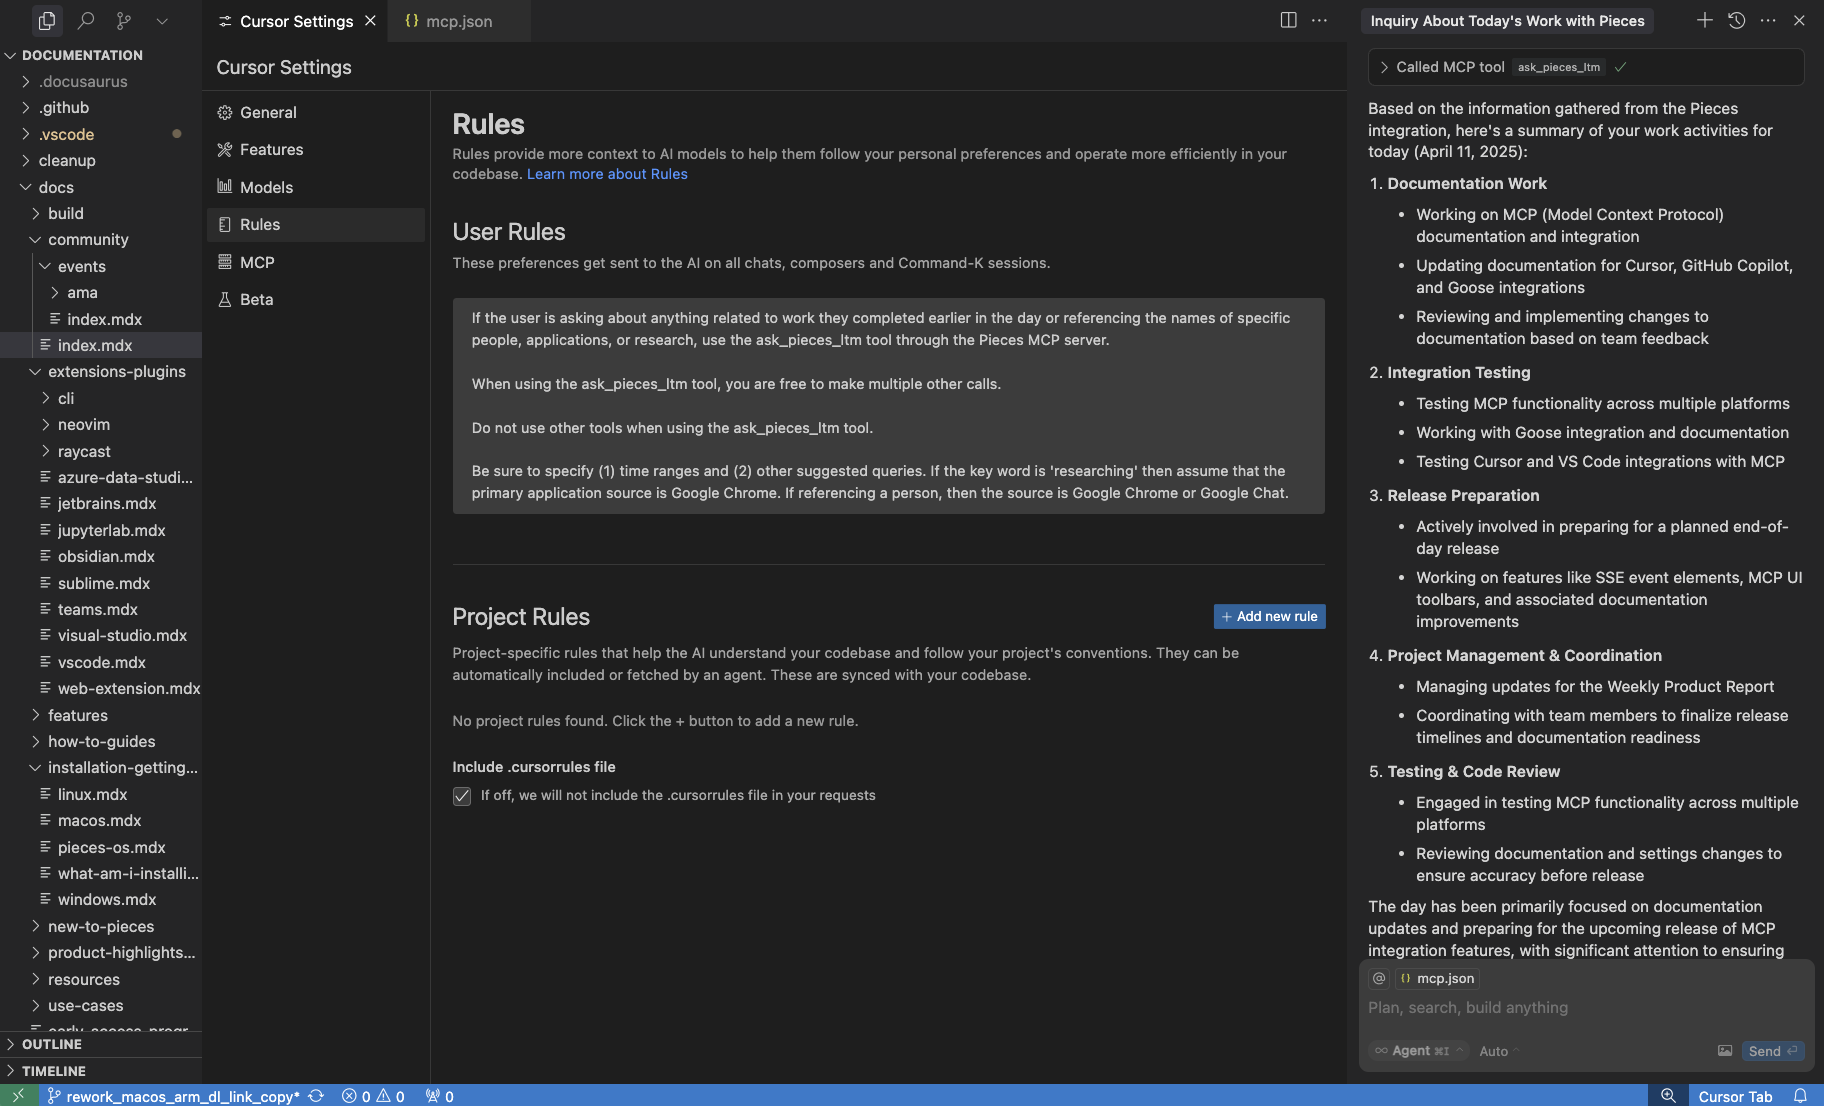Follow Learn more about Rules link
The image size is (1824, 1106).
pyautogui.click(x=607, y=174)
